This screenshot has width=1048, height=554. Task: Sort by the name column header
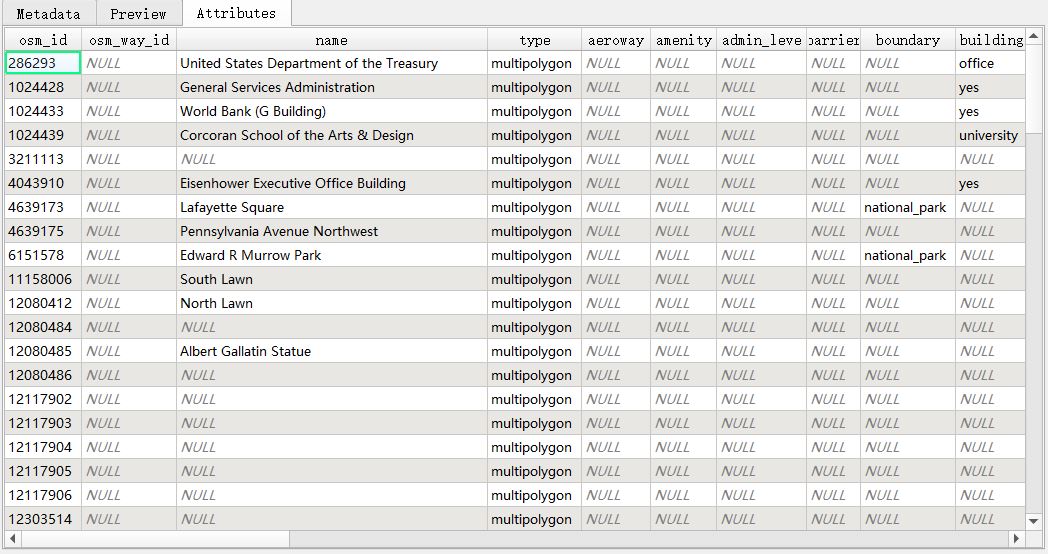coord(332,40)
